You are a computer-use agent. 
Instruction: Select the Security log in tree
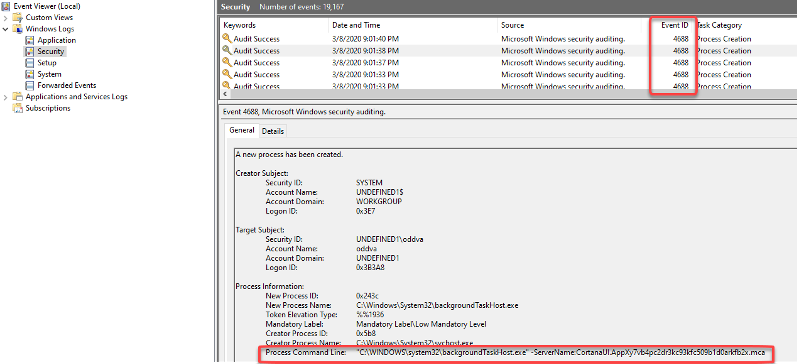pos(51,51)
